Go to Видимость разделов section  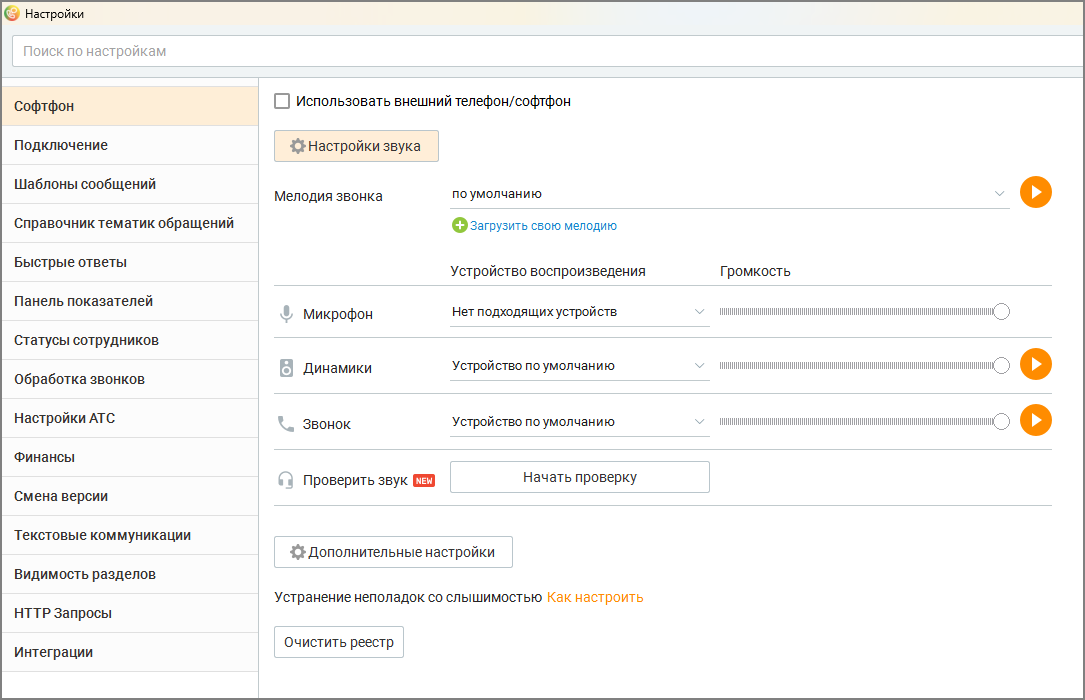coord(130,574)
